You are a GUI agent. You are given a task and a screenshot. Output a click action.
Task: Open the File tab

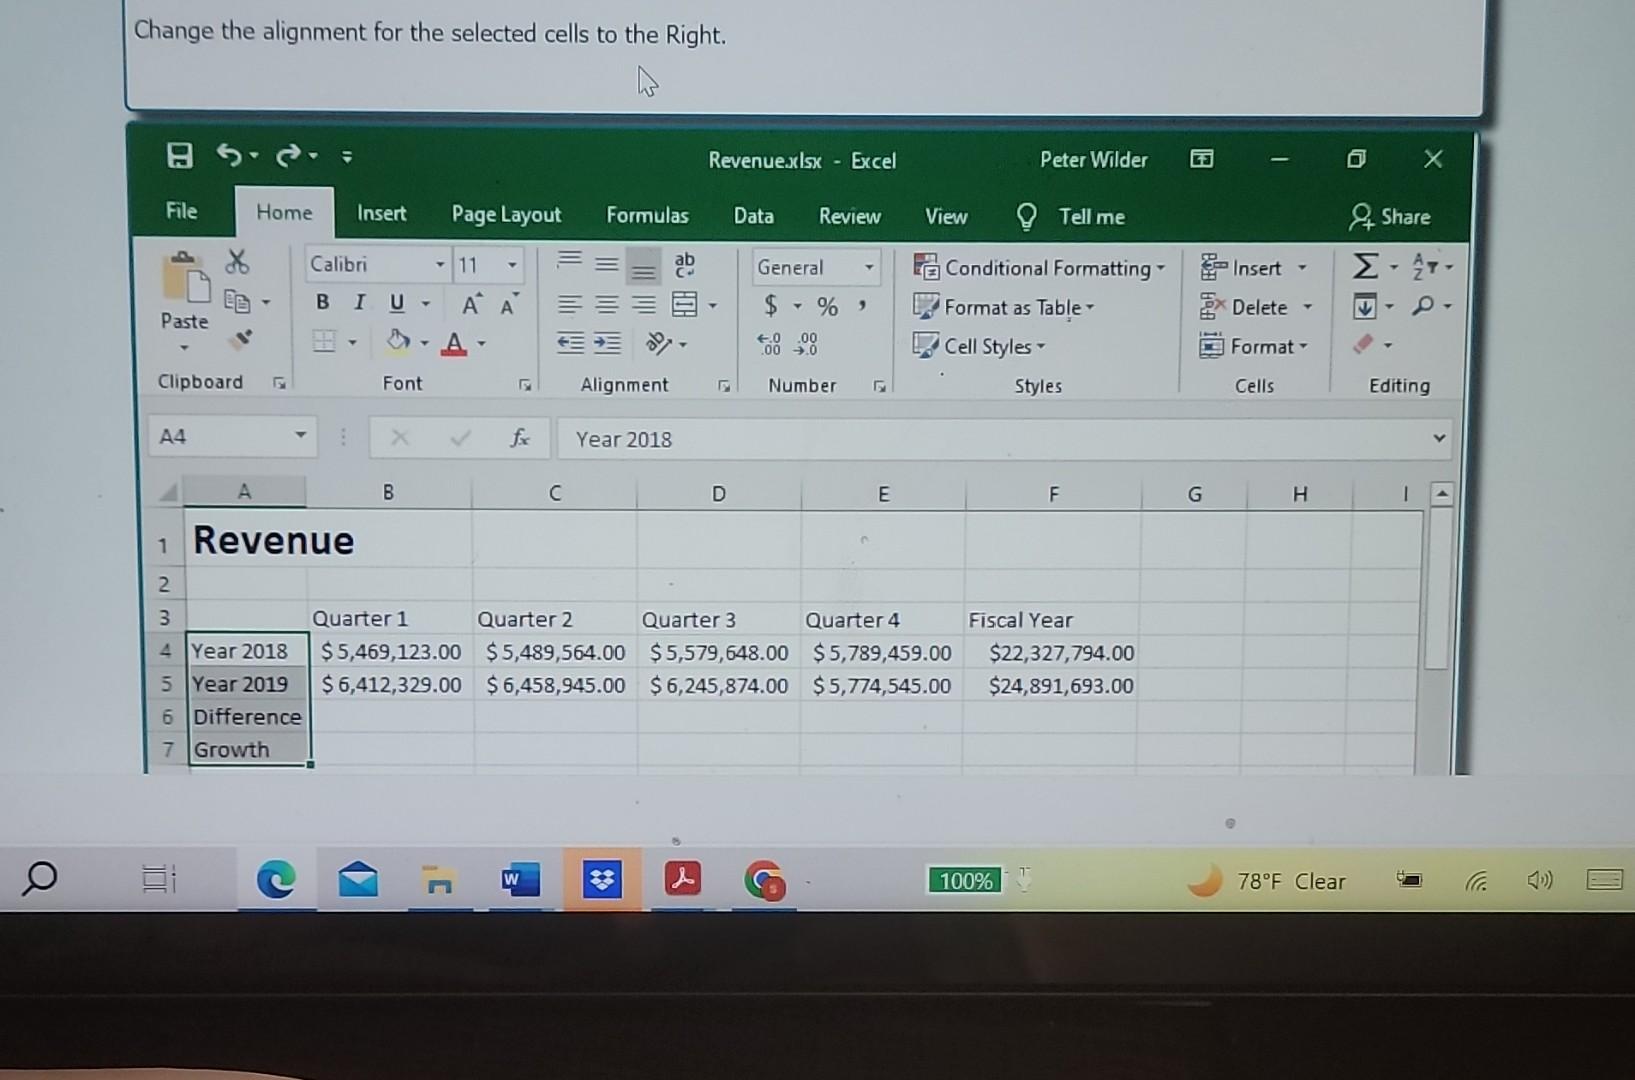pyautogui.click(x=181, y=211)
